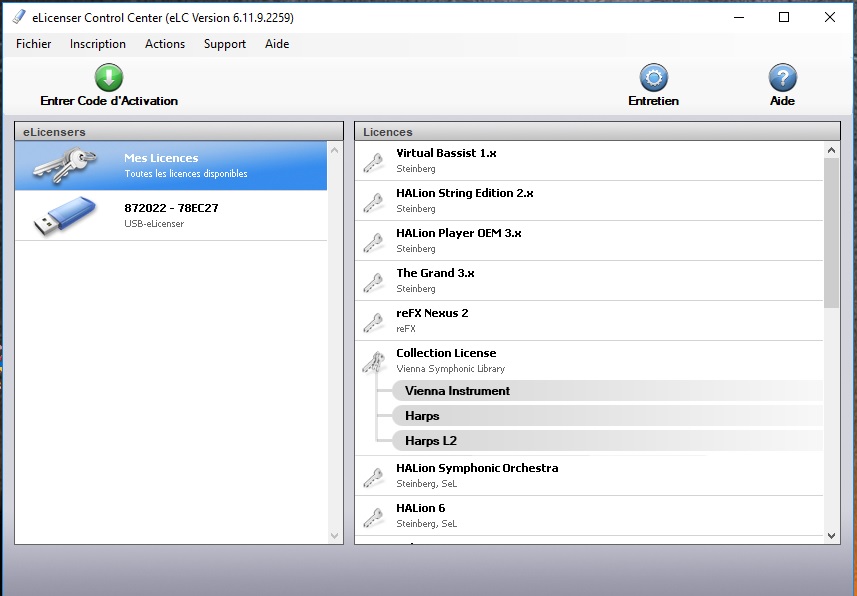857x596 pixels.
Task: Maximize the eLicenser Control Center window
Action: pyautogui.click(x=784, y=17)
